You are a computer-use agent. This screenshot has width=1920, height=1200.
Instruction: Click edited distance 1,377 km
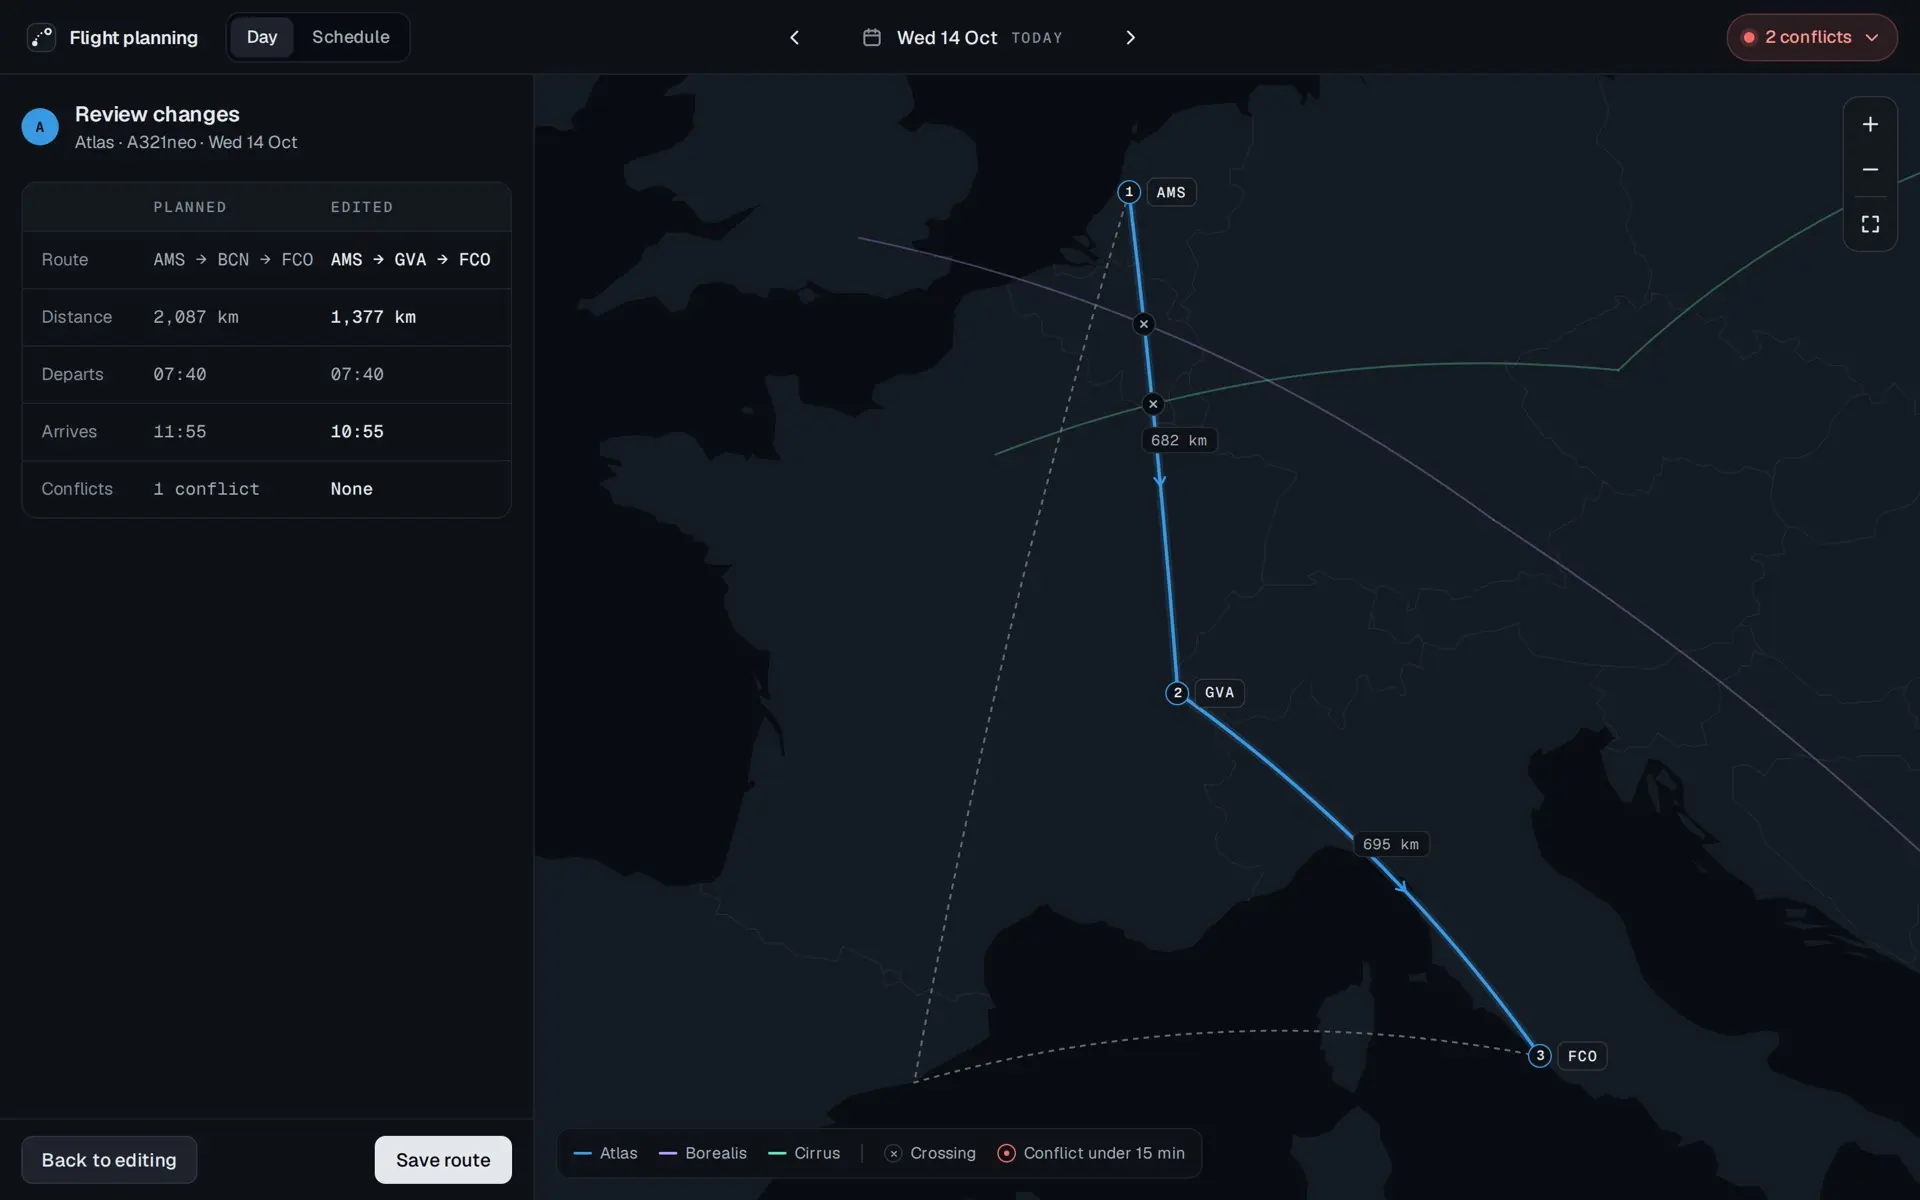click(373, 317)
